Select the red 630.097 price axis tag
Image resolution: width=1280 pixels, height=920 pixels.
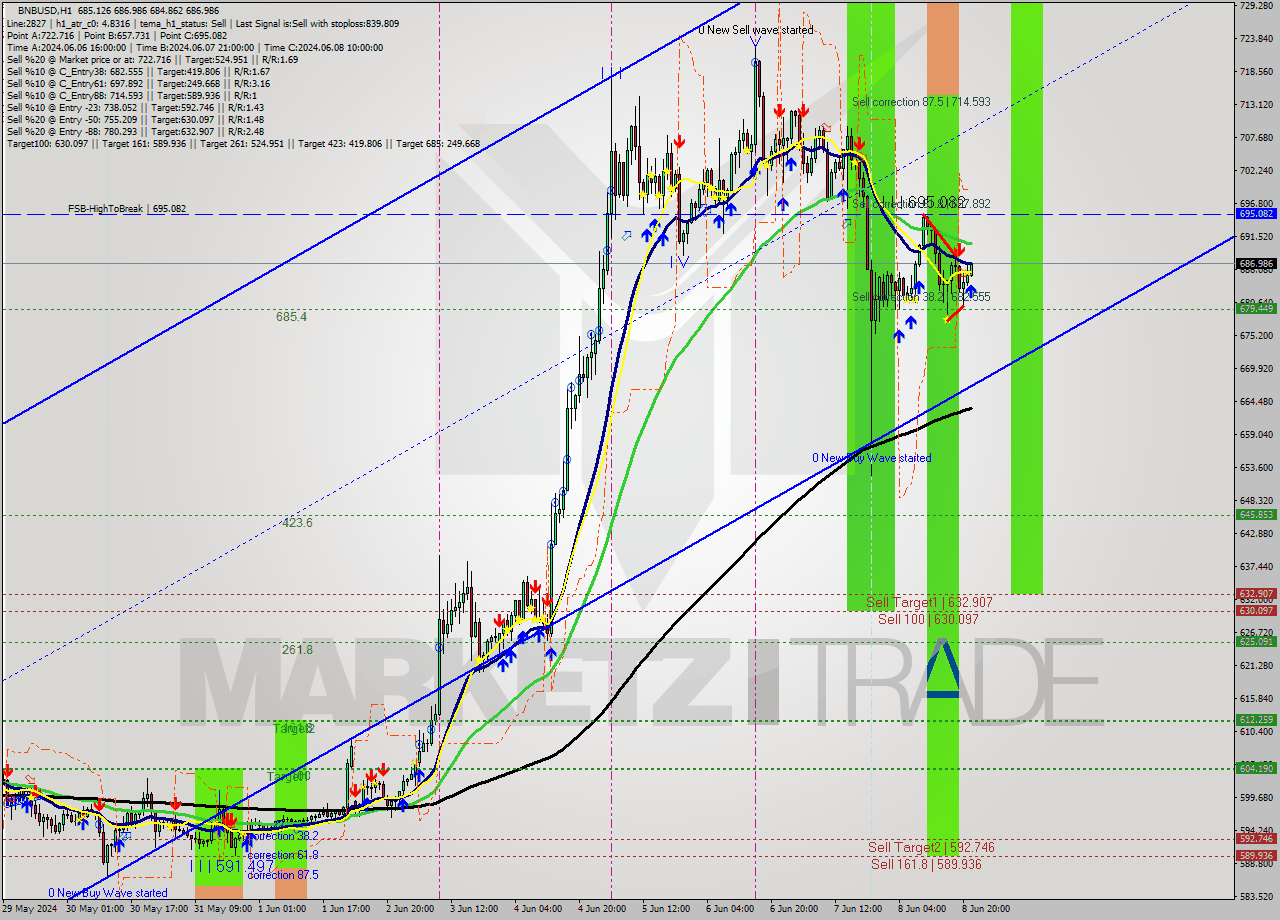pos(1257,611)
